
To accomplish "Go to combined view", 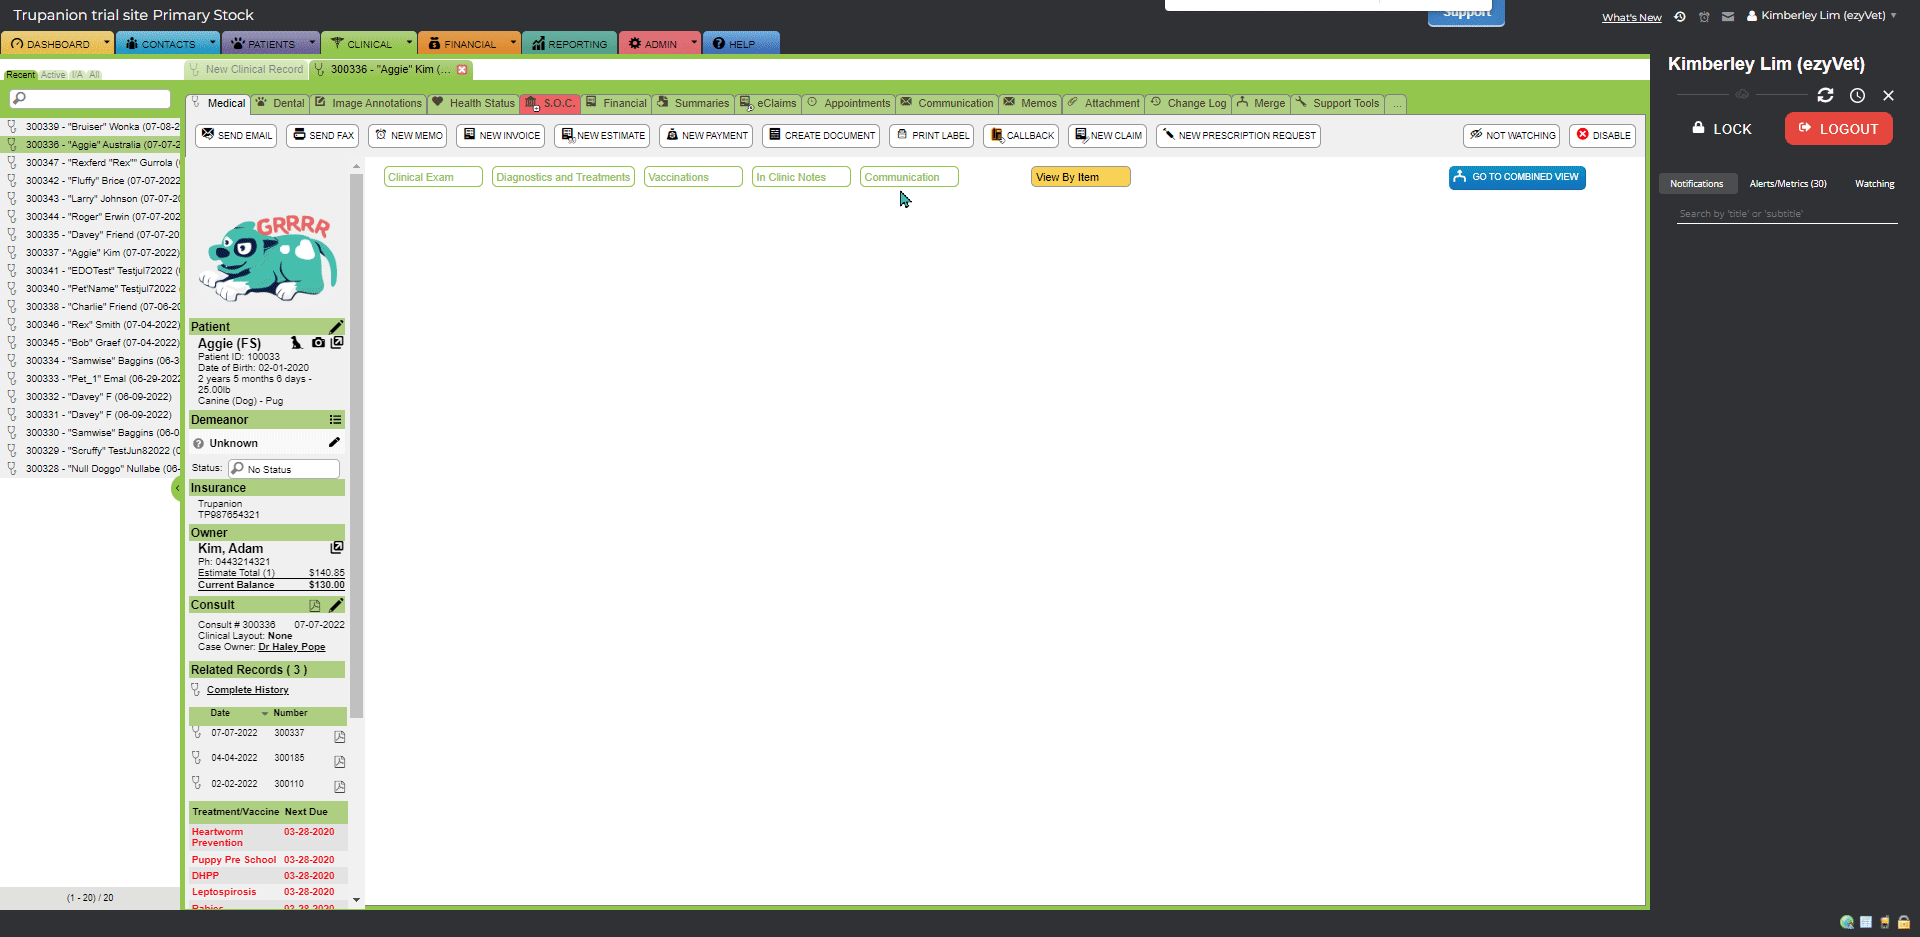I will pos(1517,177).
